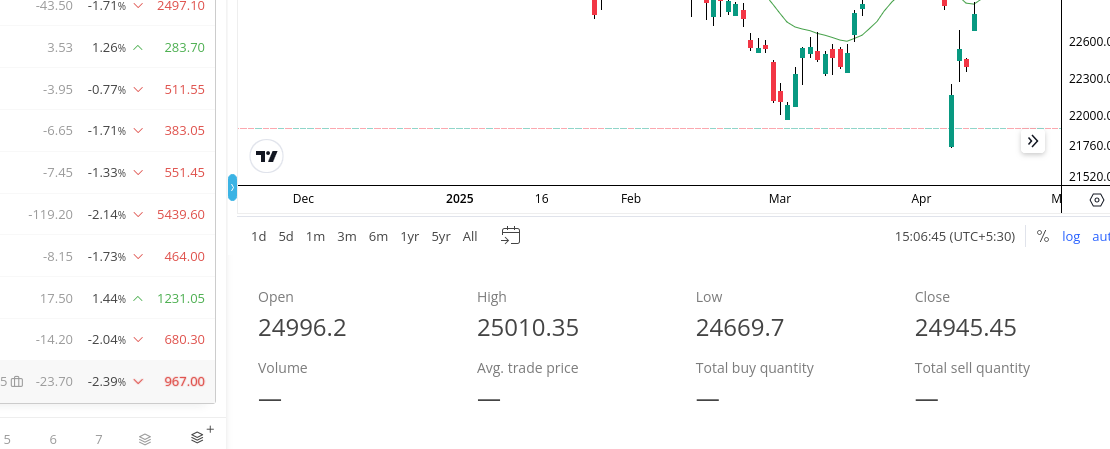Viewport: 1110px width, 449px height.
Task: Select the 5yr chart range
Action: [x=441, y=236]
